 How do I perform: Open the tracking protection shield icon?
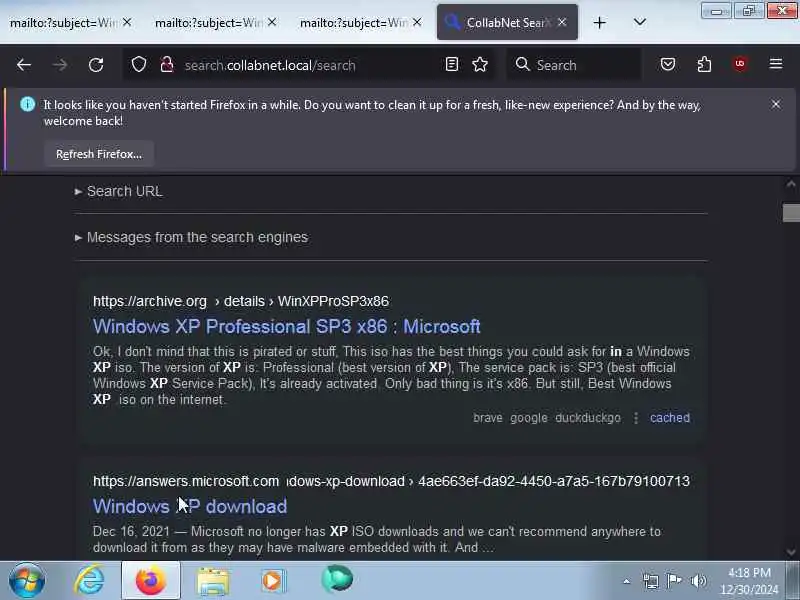click(x=139, y=64)
